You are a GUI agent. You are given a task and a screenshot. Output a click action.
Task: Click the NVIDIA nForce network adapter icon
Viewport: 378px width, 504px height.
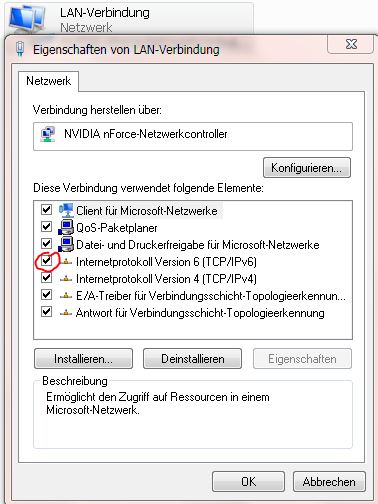48,134
